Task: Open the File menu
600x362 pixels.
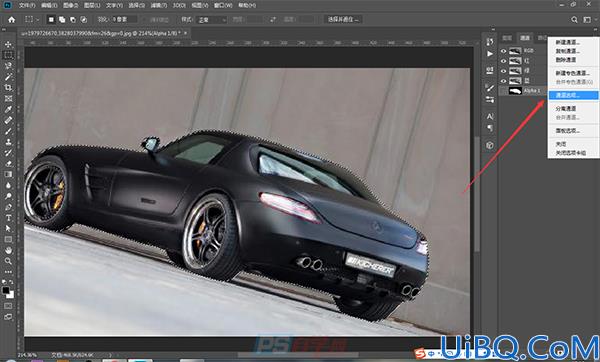Action: (27, 5)
